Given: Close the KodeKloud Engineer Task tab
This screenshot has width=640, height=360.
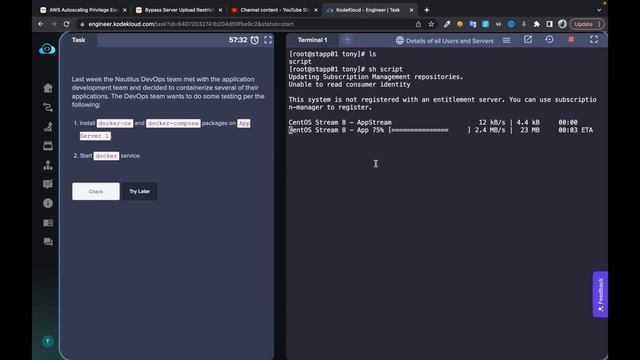Looking at the screenshot, I should pos(411,10).
